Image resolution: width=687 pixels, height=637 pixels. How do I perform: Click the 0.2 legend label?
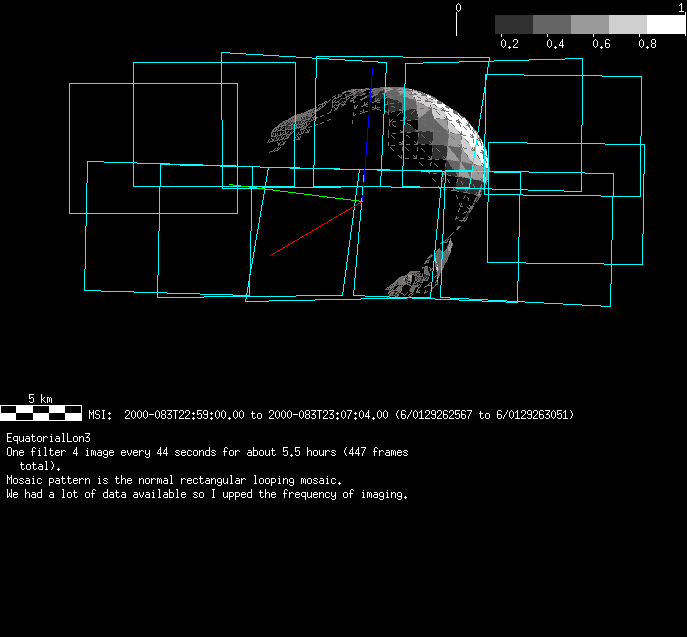click(508, 44)
